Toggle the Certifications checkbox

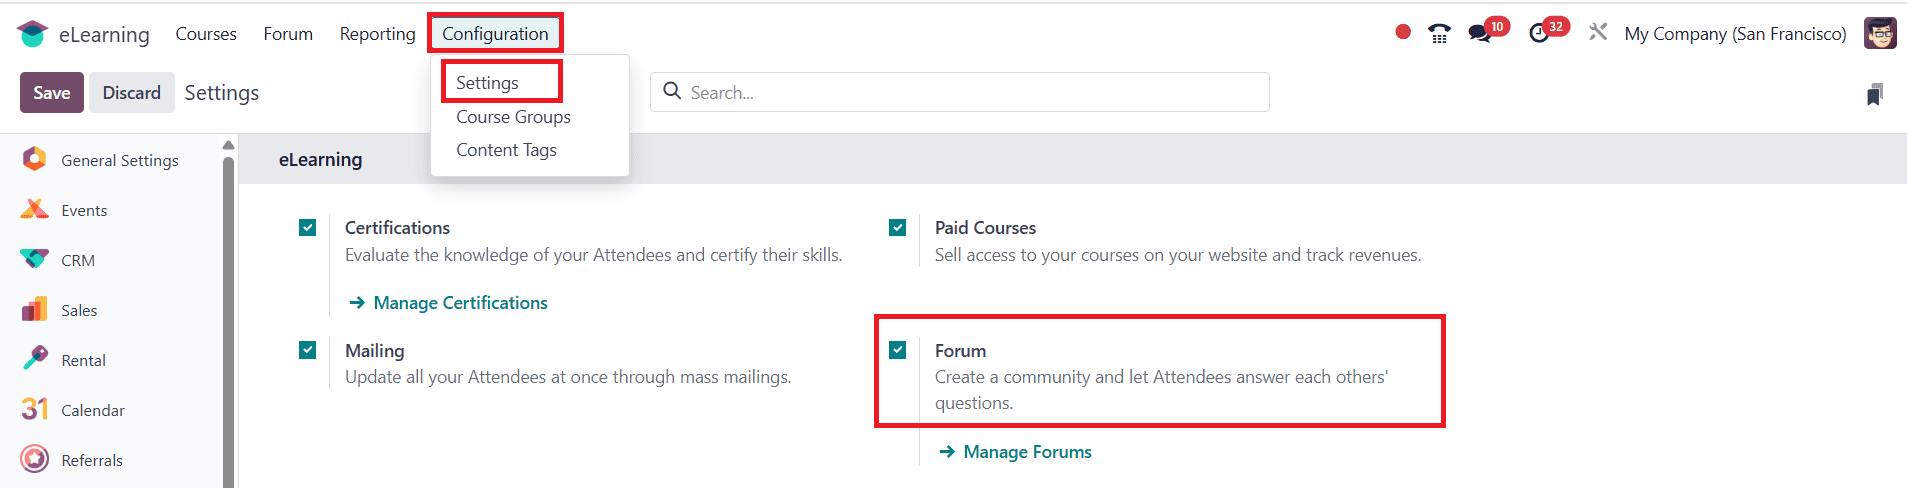(308, 228)
